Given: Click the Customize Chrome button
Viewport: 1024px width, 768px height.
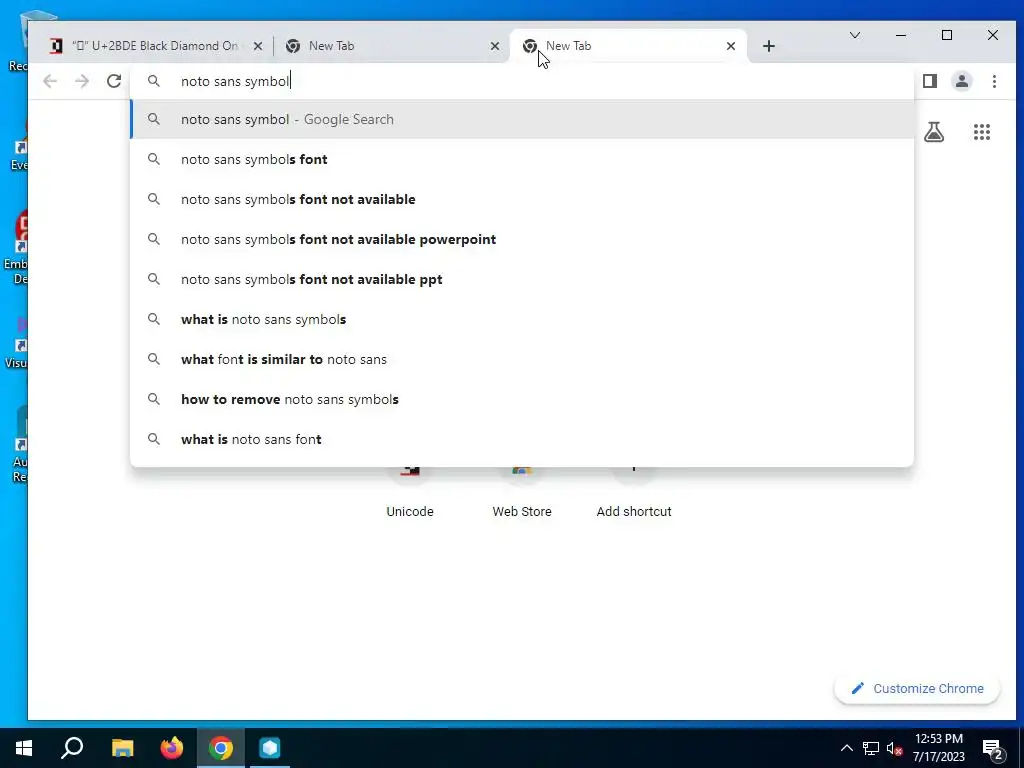Looking at the screenshot, I should click(917, 688).
